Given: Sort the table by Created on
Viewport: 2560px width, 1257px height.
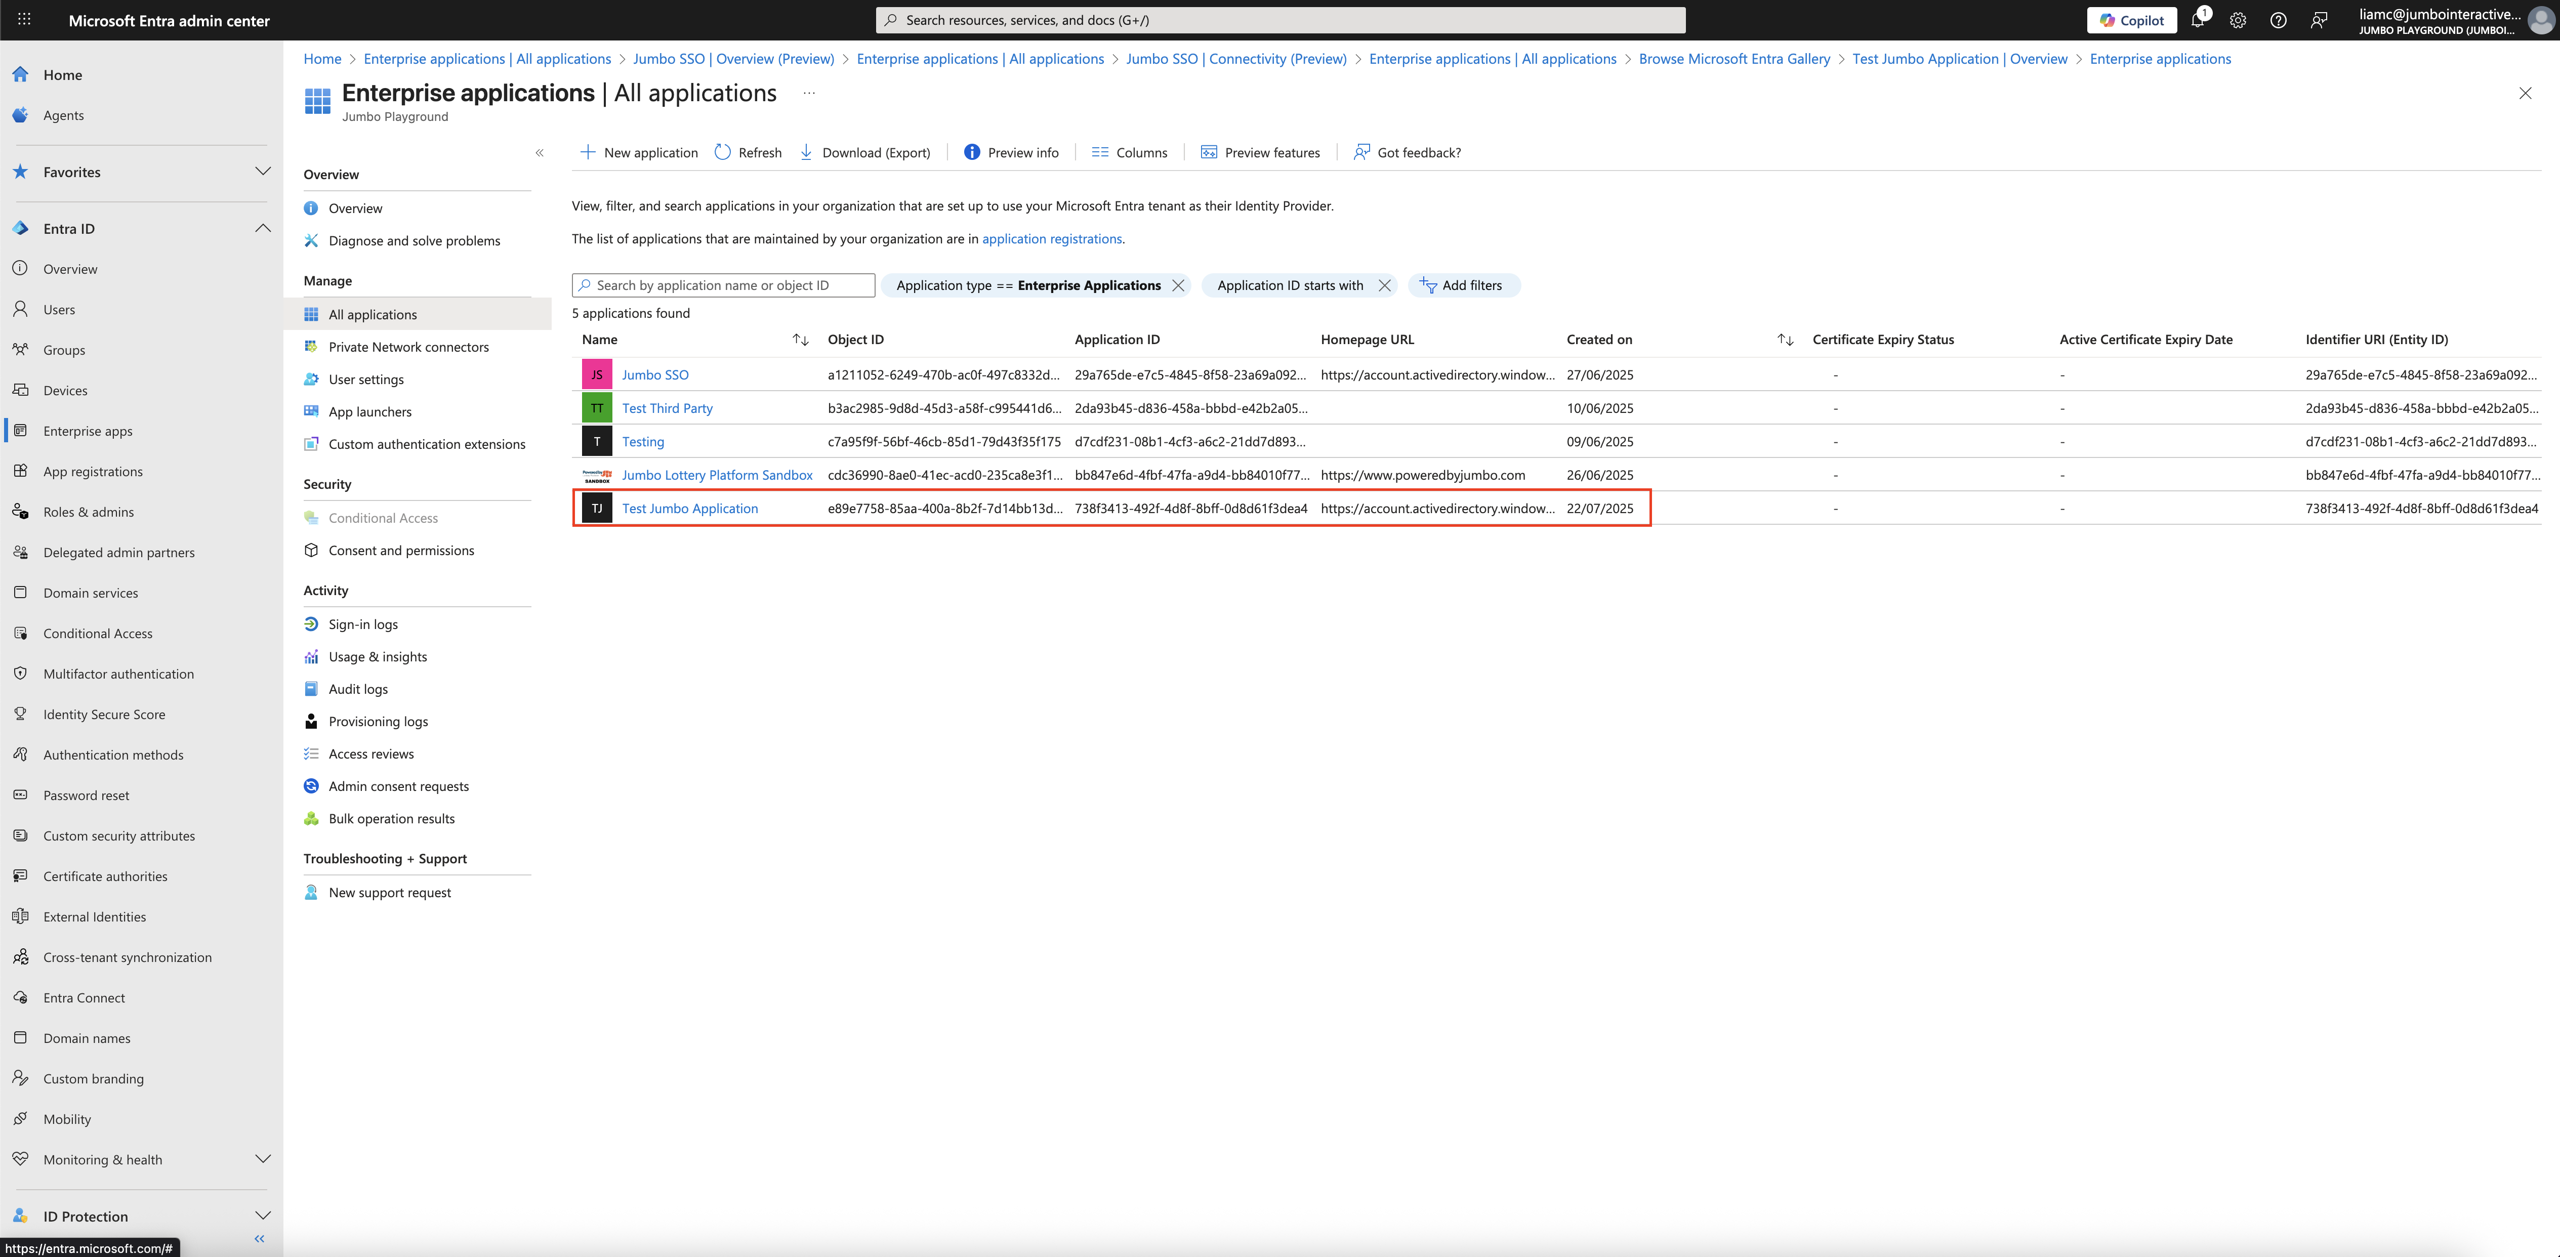Looking at the screenshot, I should click(1785, 339).
